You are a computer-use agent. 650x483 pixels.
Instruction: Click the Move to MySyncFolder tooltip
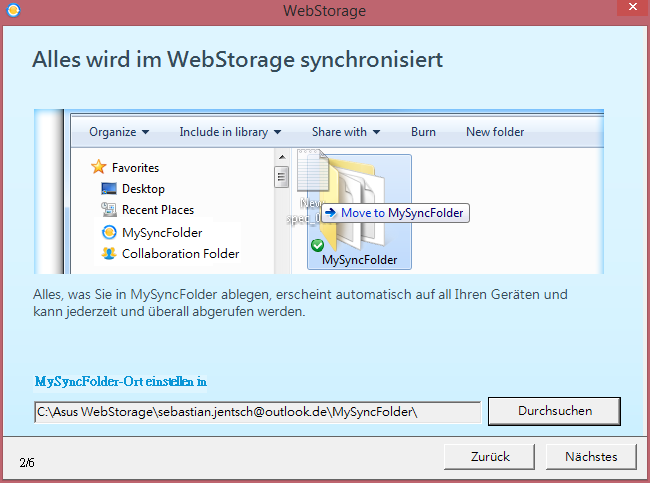395,213
